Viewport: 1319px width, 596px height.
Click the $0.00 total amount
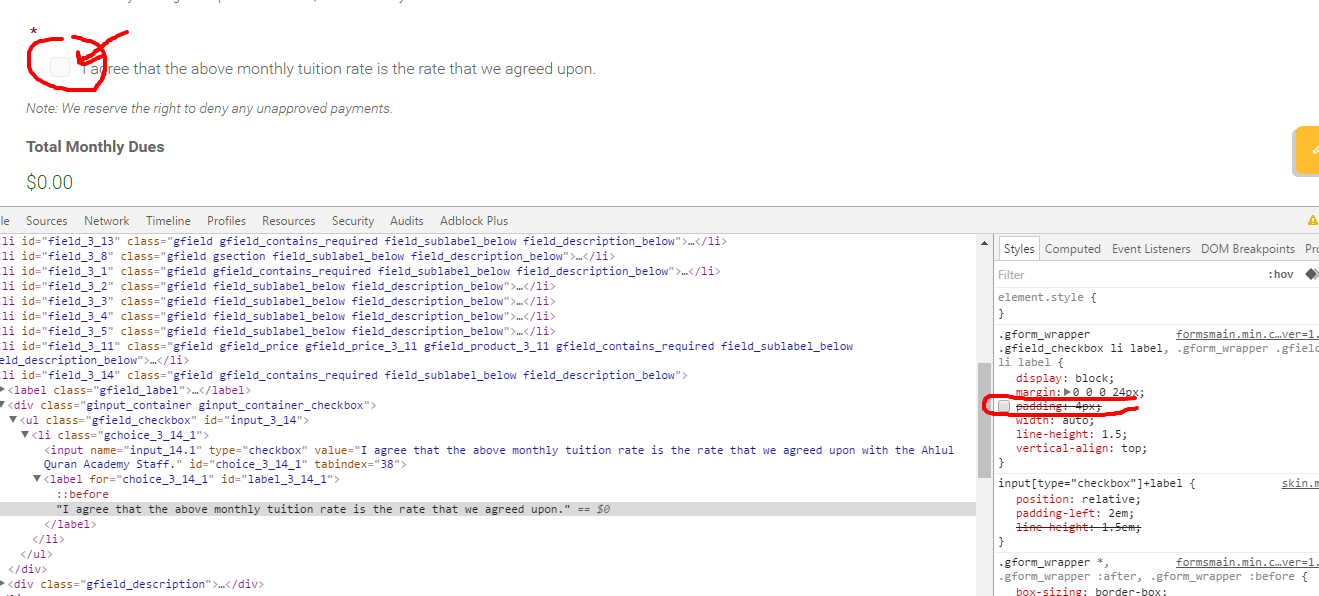(x=50, y=183)
